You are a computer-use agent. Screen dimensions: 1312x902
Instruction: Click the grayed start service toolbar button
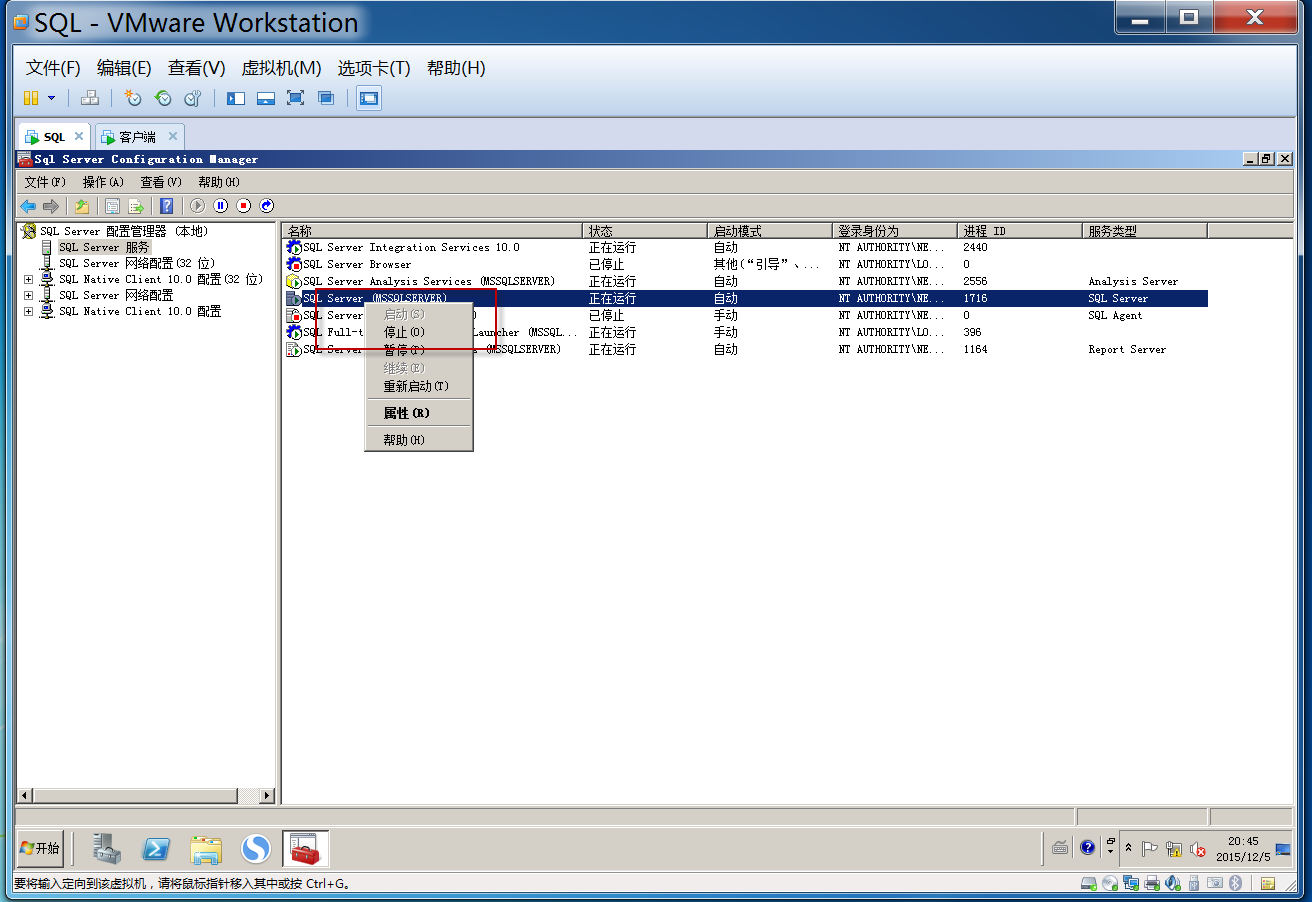pyautogui.click(x=198, y=206)
